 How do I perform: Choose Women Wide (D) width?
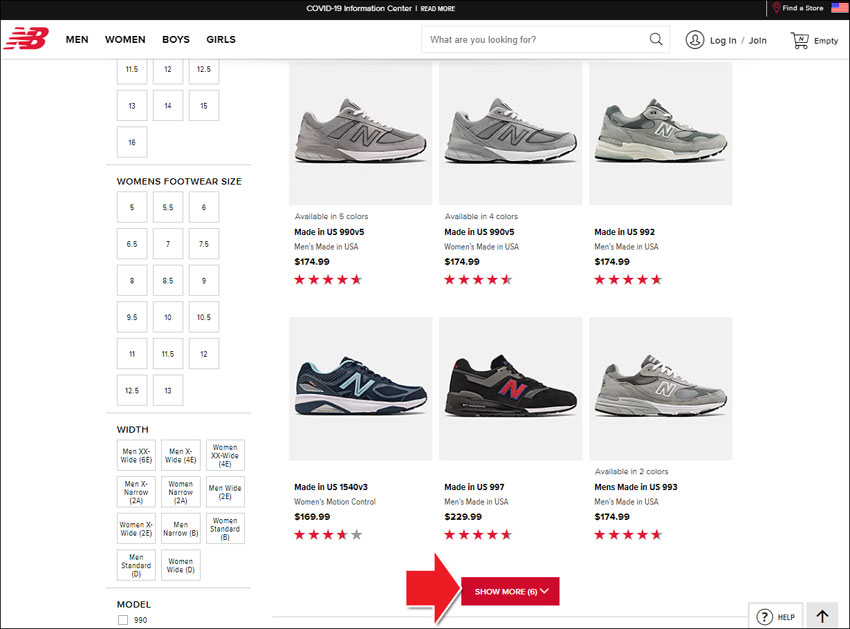(181, 565)
